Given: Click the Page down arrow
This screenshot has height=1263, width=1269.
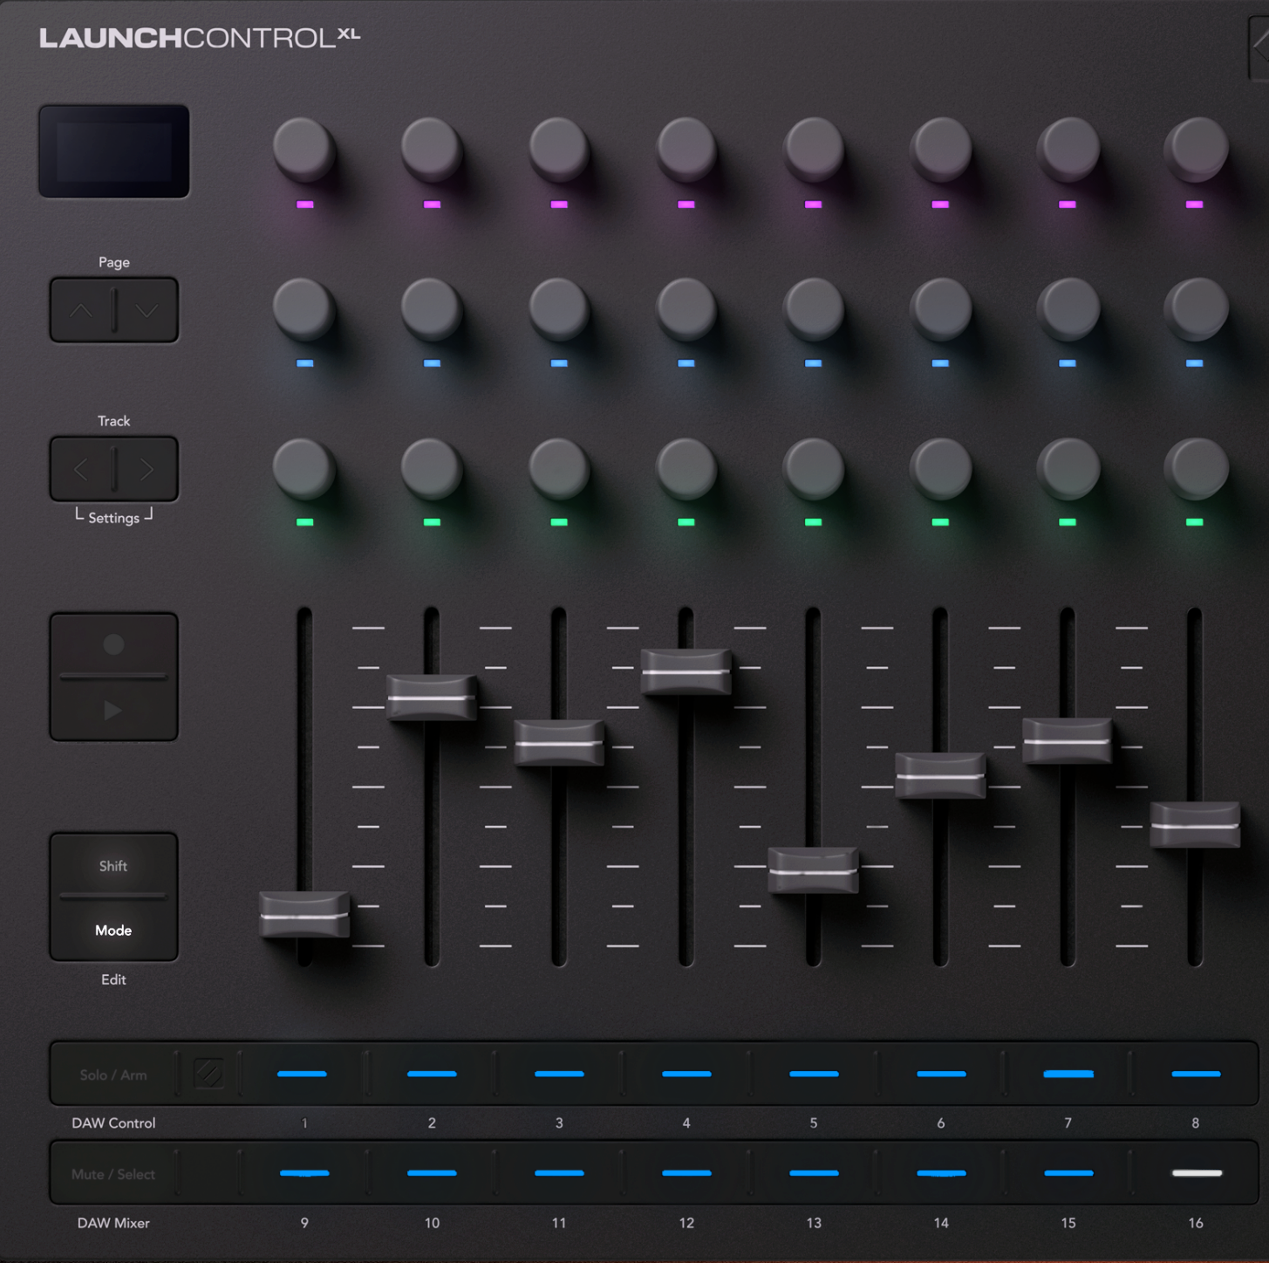Looking at the screenshot, I should [147, 310].
